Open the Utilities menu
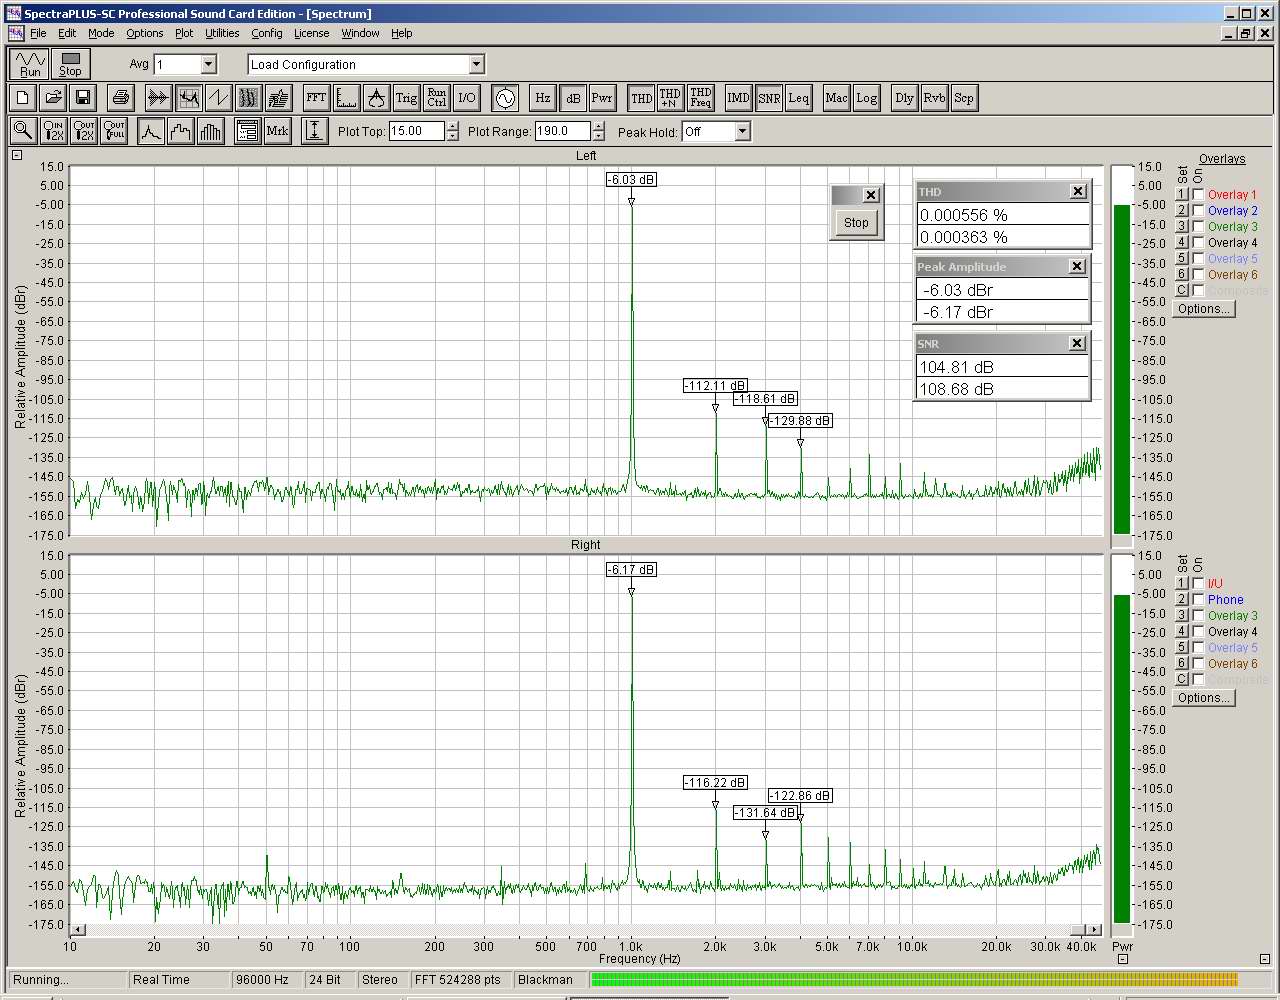 (222, 33)
